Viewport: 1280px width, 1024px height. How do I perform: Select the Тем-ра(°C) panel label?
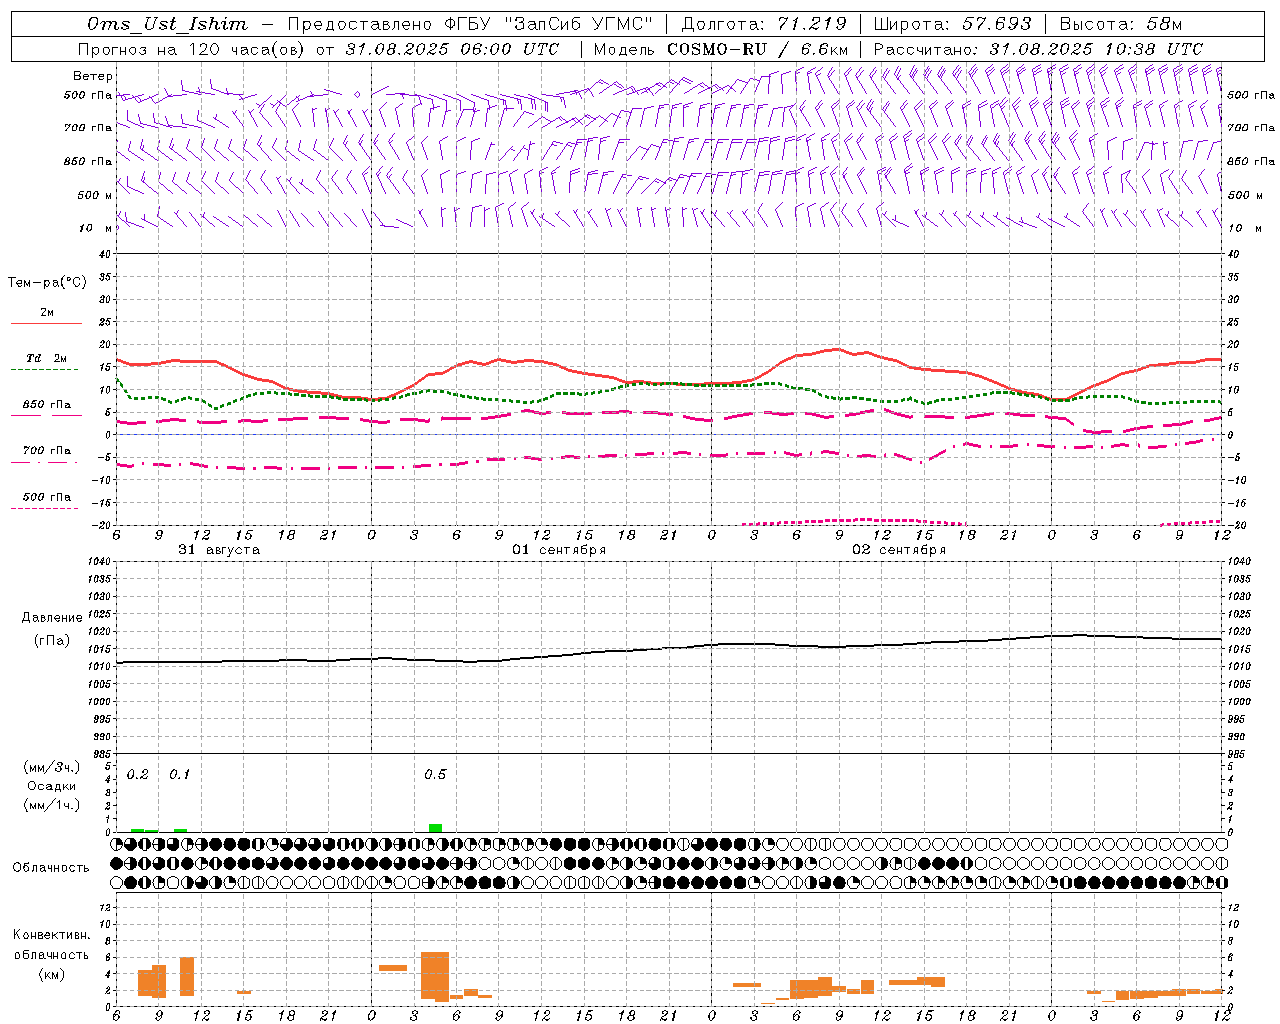point(48,283)
